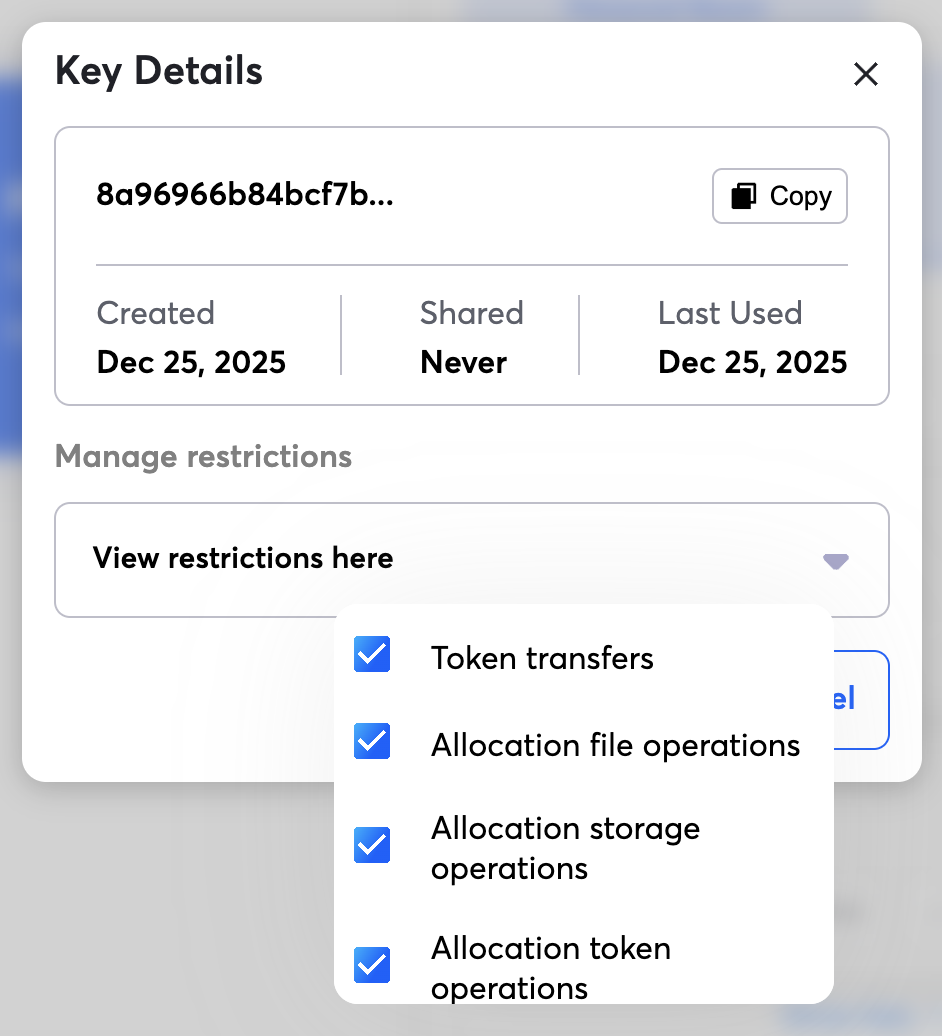Untick the Allocation token operations checkbox

tap(372, 965)
